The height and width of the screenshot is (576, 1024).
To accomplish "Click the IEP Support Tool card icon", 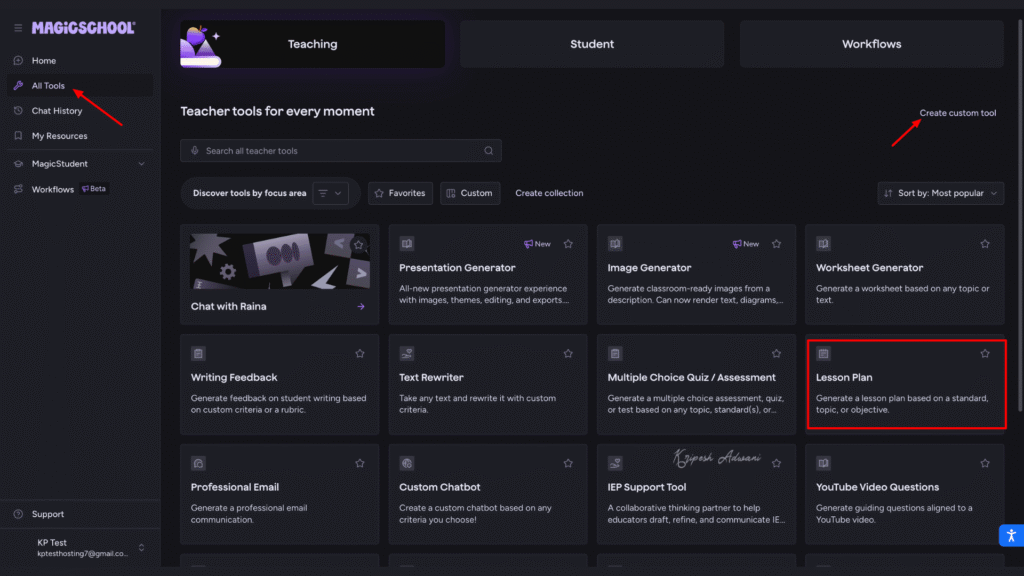I will pyautogui.click(x=615, y=463).
